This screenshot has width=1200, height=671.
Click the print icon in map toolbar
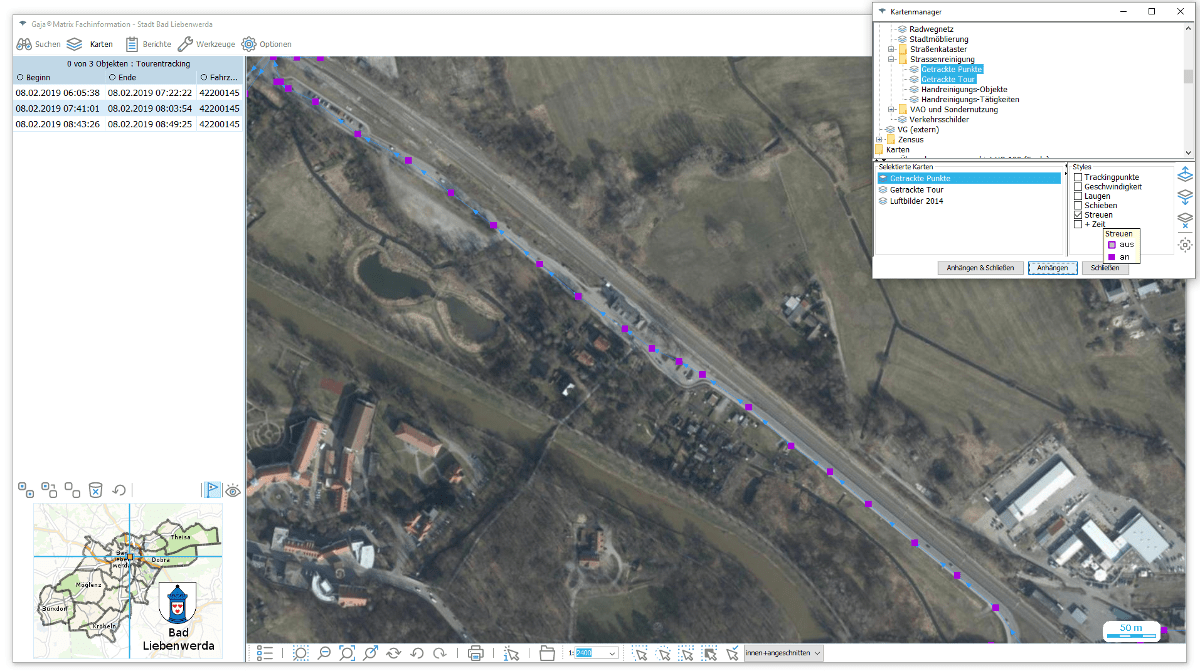click(x=476, y=653)
